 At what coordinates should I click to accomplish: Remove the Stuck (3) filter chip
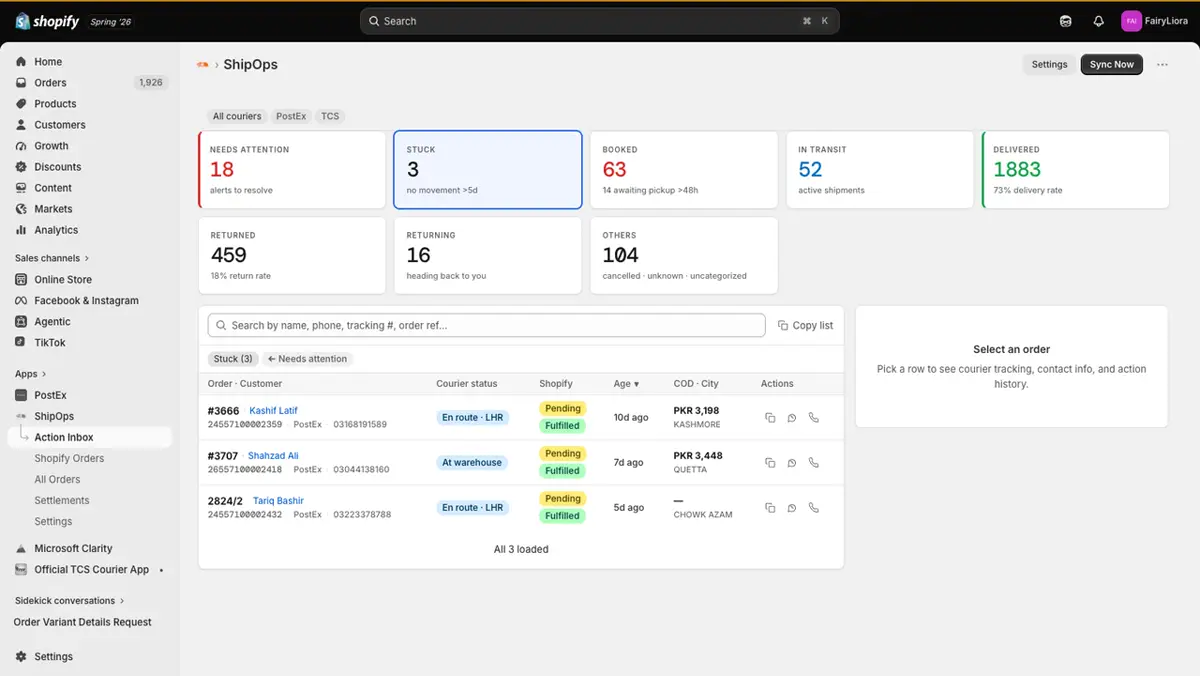[233, 359]
